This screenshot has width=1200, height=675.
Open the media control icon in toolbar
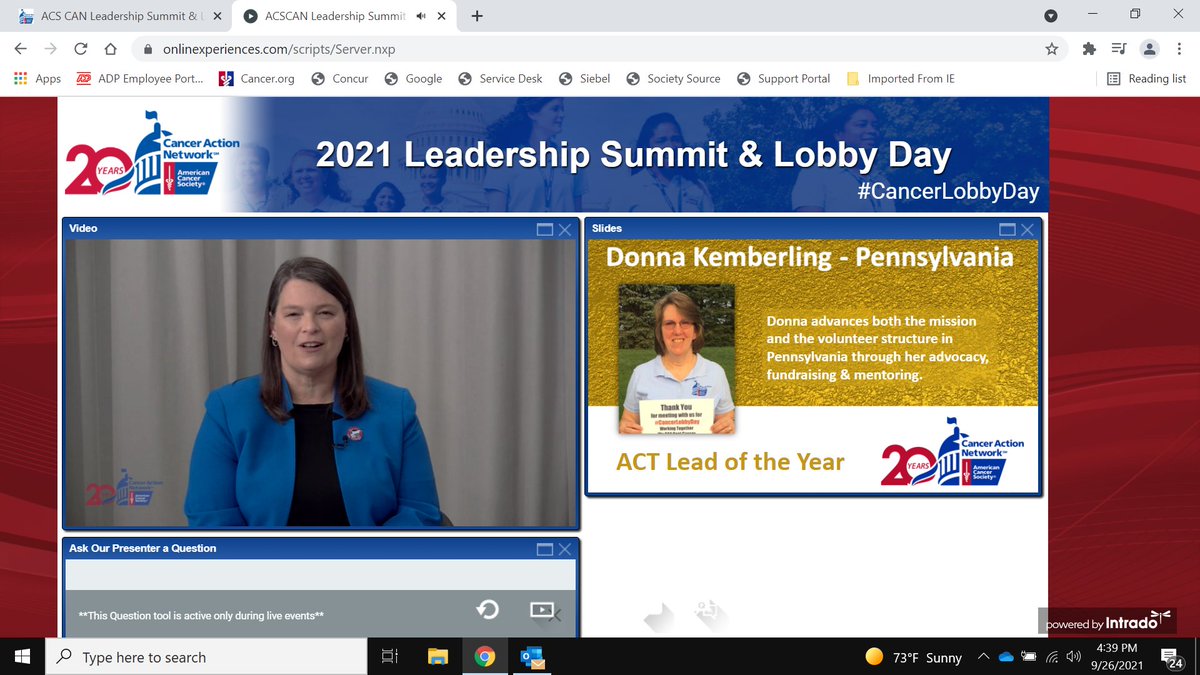click(1120, 48)
